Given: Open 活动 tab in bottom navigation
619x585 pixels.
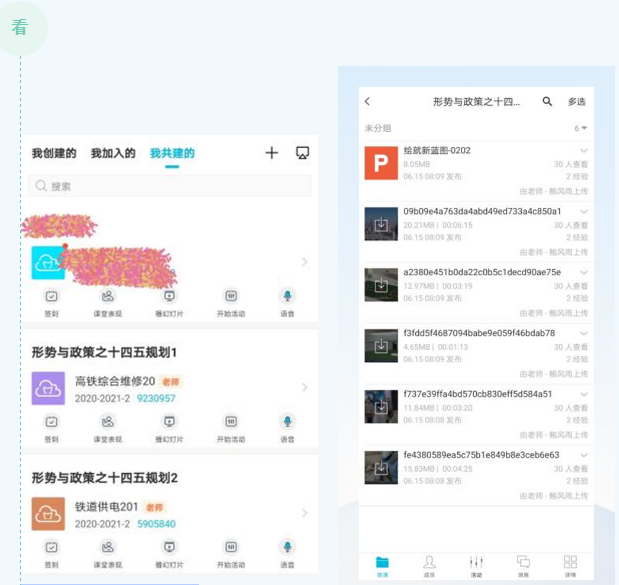Looking at the screenshot, I should pos(476,566).
